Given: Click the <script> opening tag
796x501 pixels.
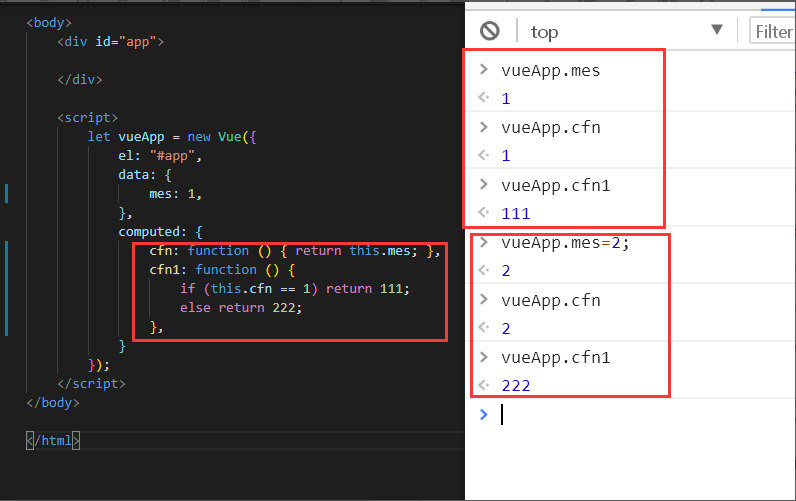Looking at the screenshot, I should (87, 118).
